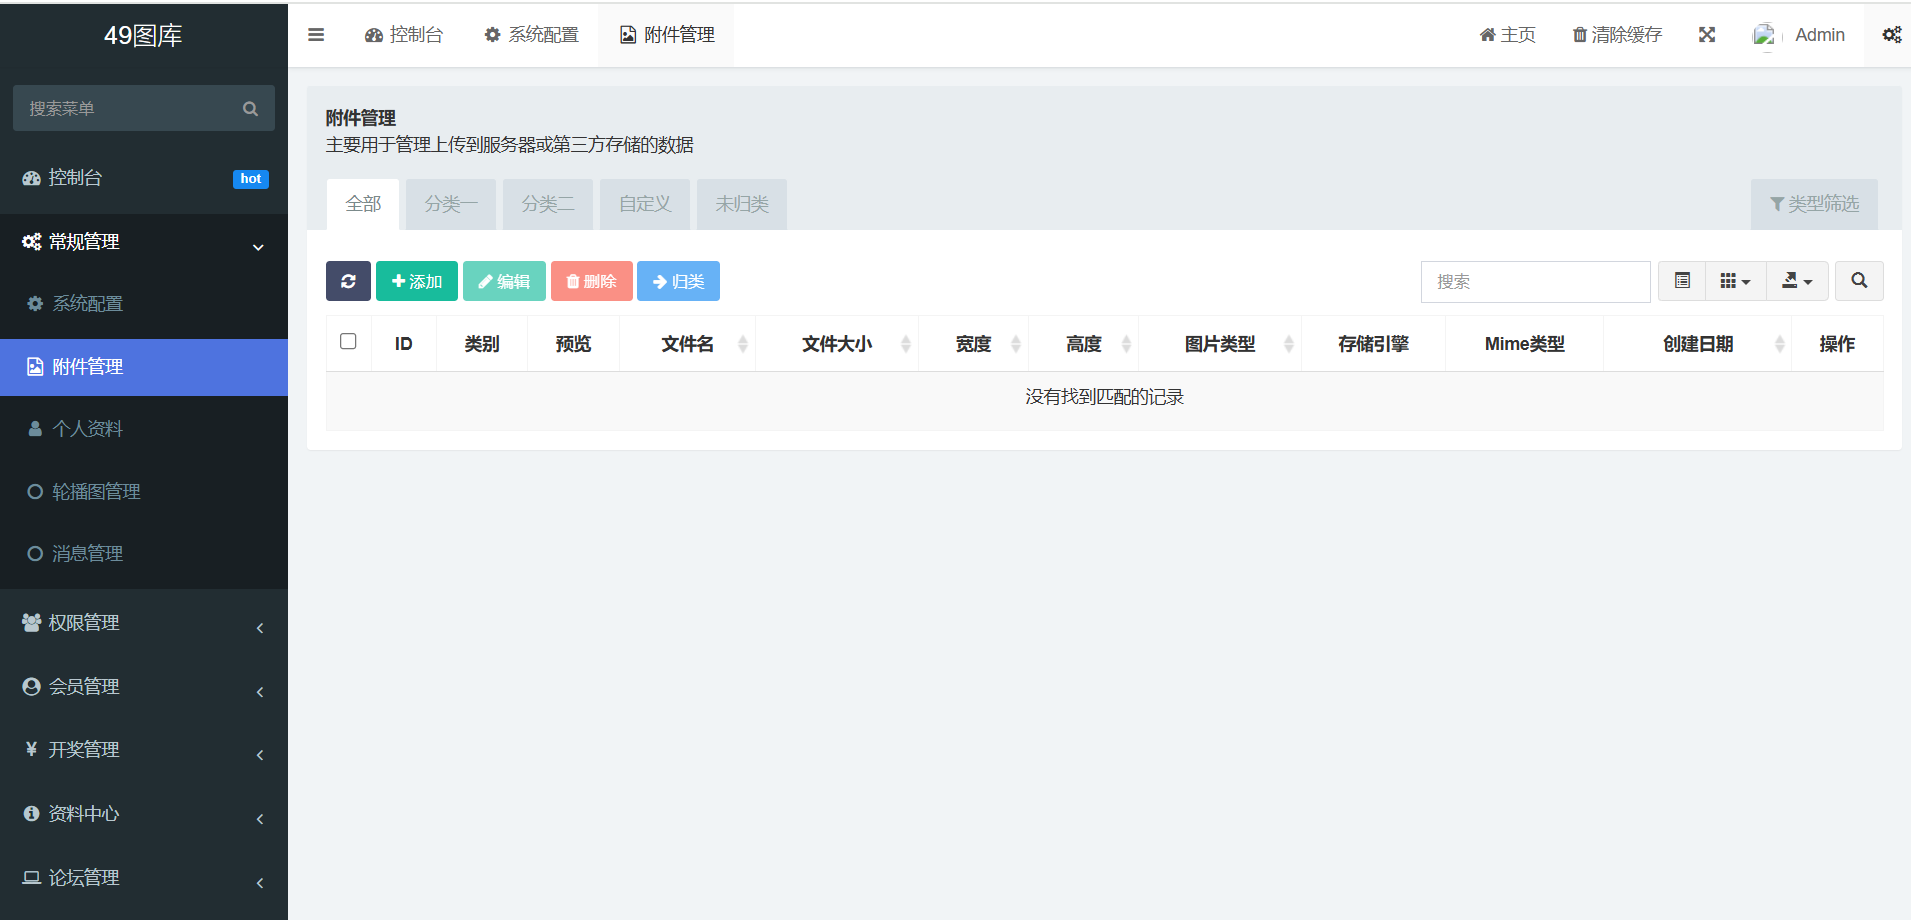Expand the 开奖管理 sidebar menu
Viewport: 1911px width, 920px height.
click(x=144, y=750)
